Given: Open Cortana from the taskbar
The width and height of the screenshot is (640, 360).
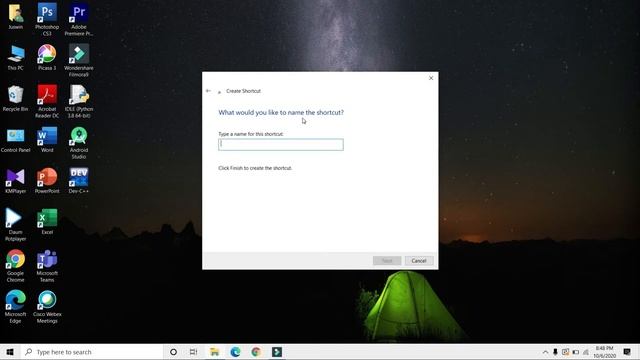Looking at the screenshot, I should [173, 352].
